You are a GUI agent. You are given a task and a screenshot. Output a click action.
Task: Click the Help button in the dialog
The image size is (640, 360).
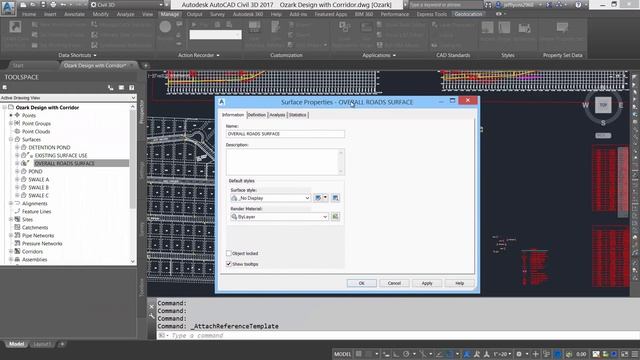(460, 283)
